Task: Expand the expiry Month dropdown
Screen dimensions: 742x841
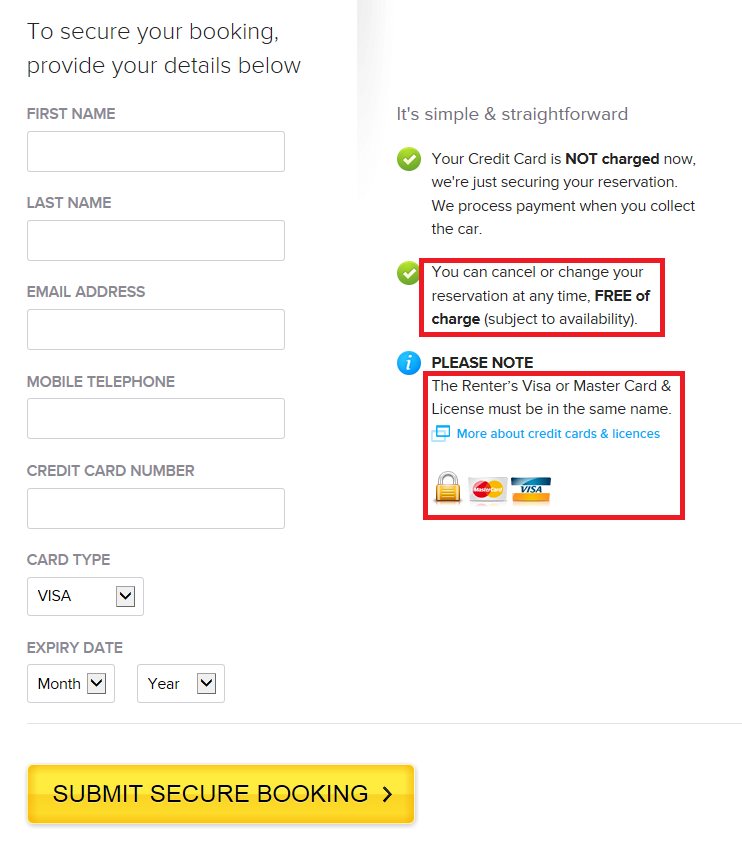Action: click(71, 684)
